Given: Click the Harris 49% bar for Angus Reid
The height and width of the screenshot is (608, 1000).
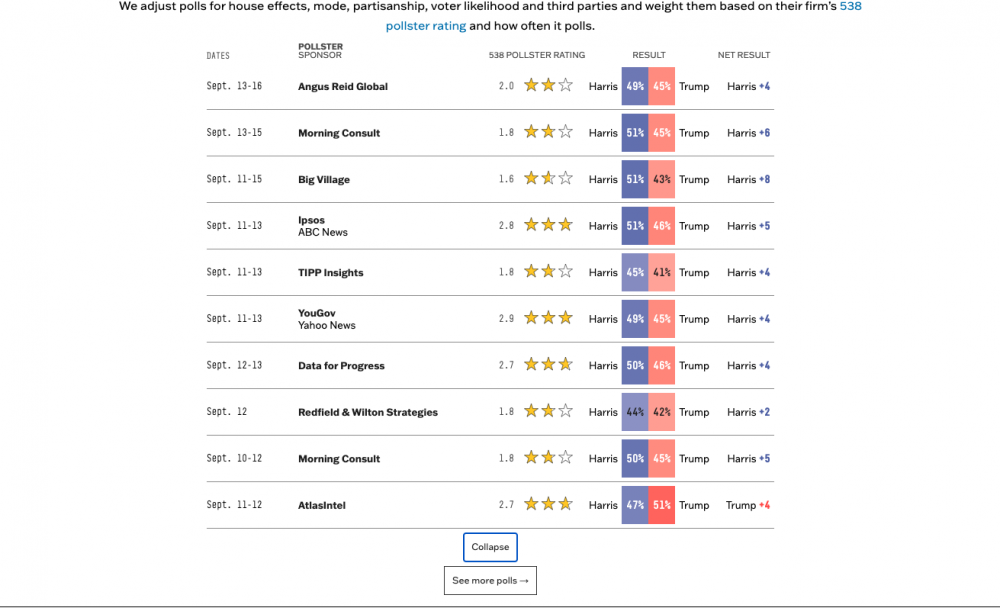Looking at the screenshot, I should (x=635, y=86).
